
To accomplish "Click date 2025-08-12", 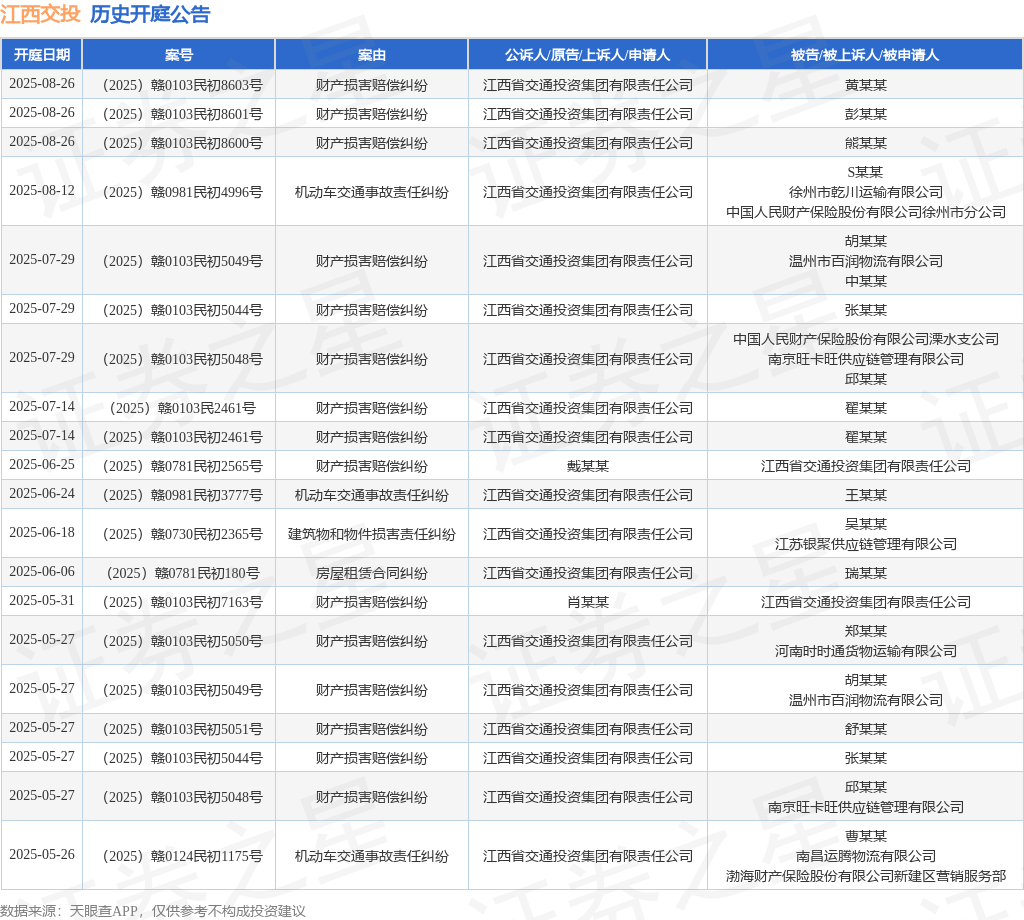I will pos(42,191).
